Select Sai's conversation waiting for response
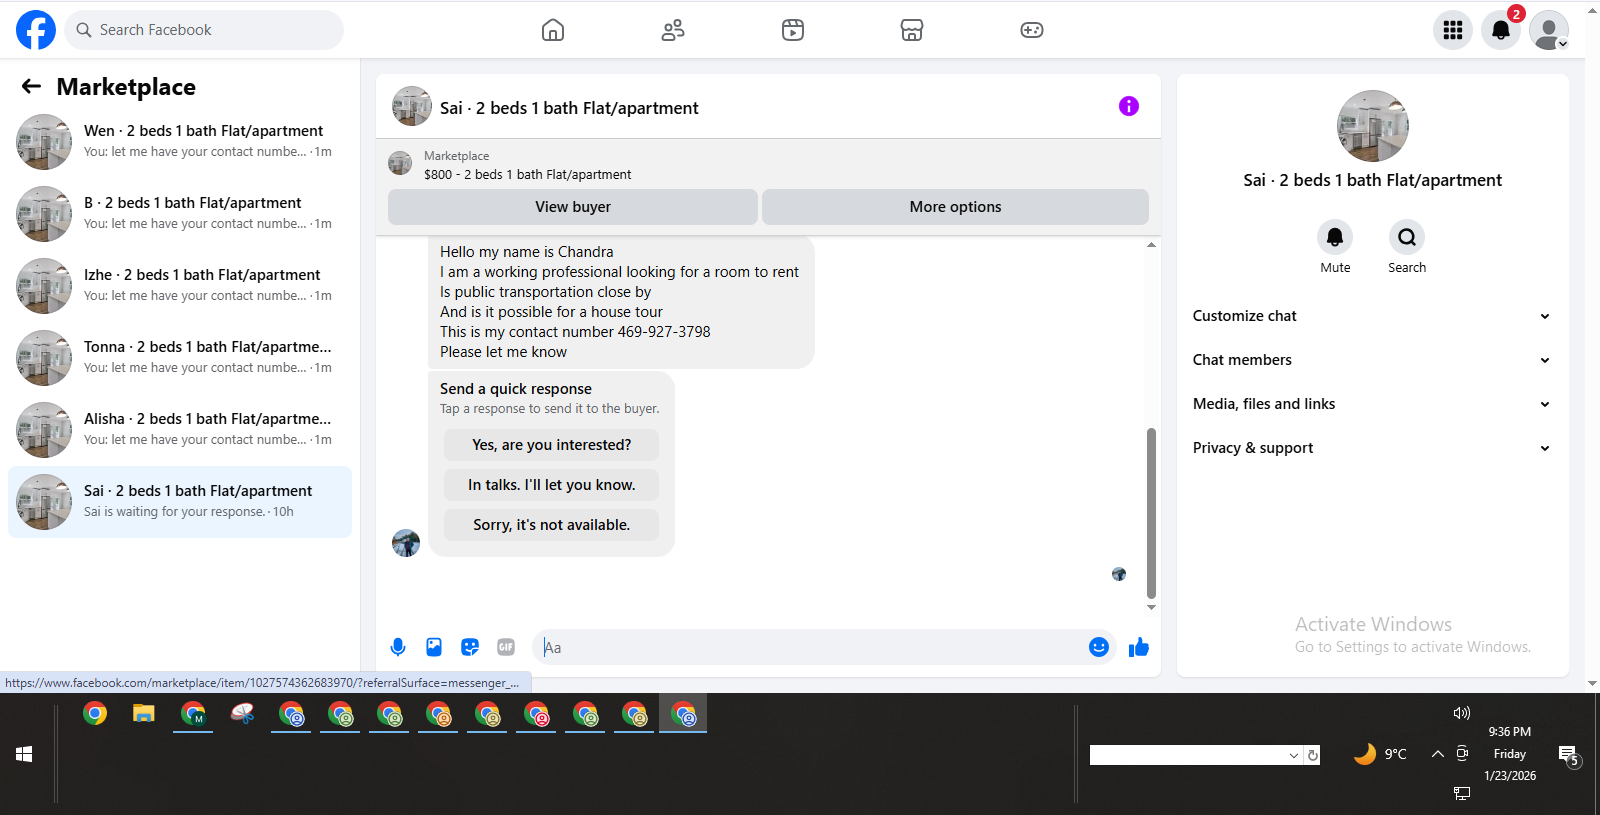1600x815 pixels. pos(180,502)
